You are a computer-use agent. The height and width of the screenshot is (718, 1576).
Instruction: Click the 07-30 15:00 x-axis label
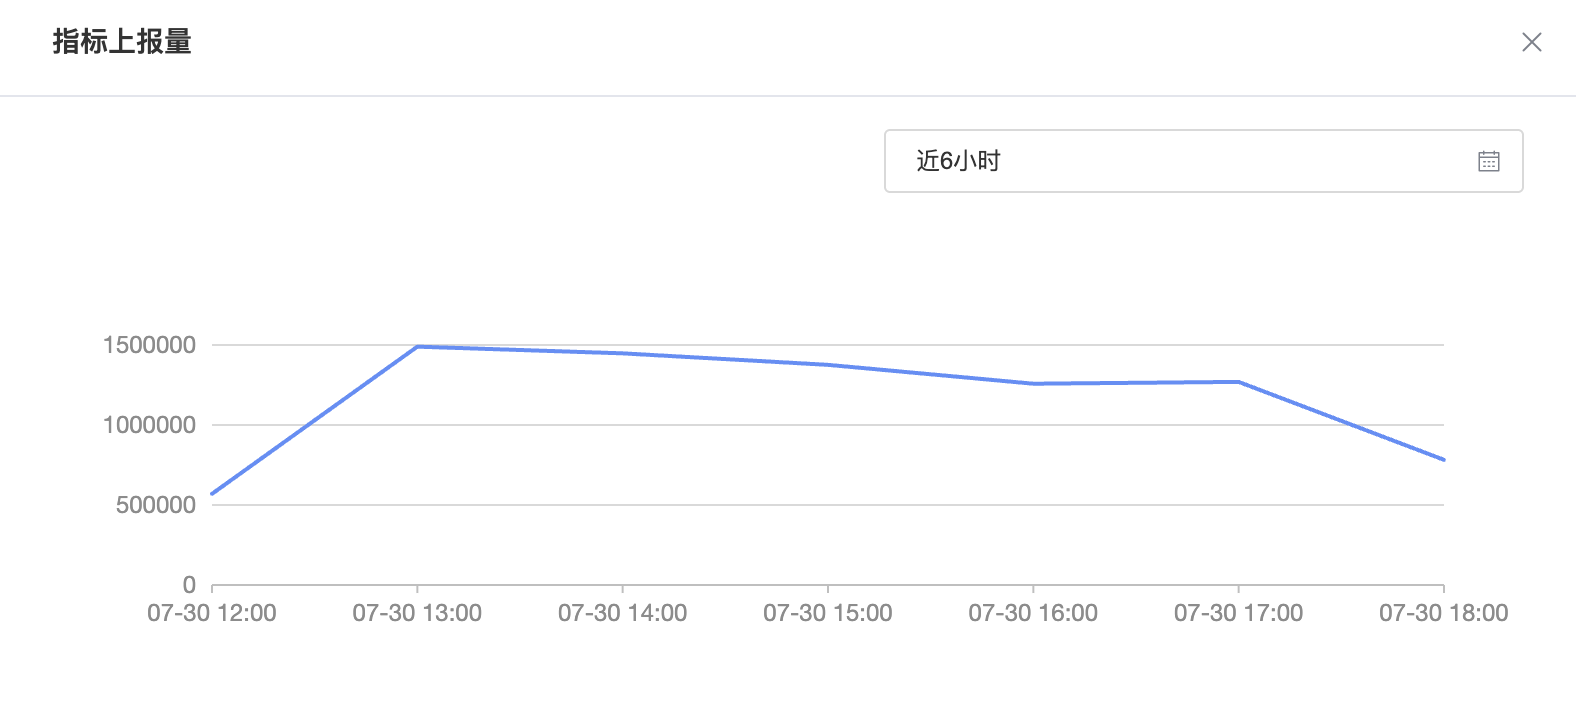(x=828, y=613)
